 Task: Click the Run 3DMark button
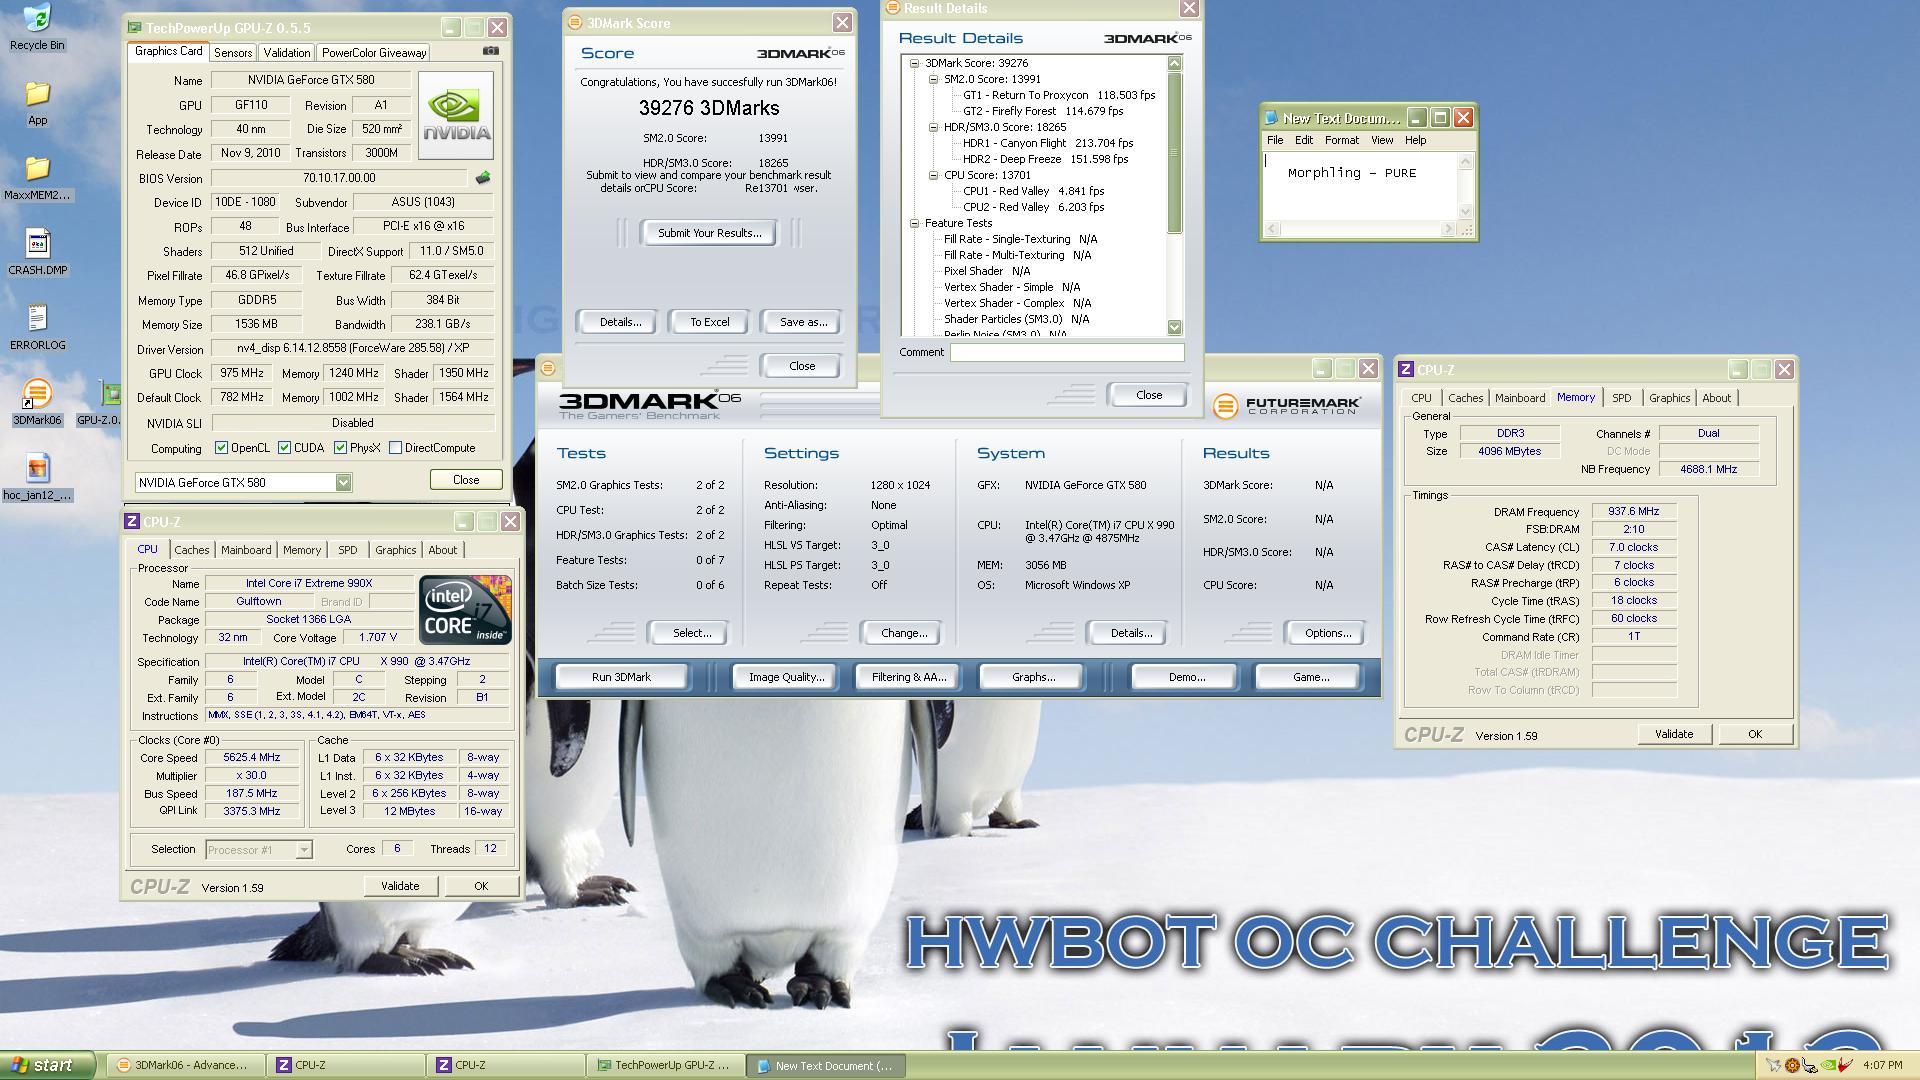click(x=621, y=677)
